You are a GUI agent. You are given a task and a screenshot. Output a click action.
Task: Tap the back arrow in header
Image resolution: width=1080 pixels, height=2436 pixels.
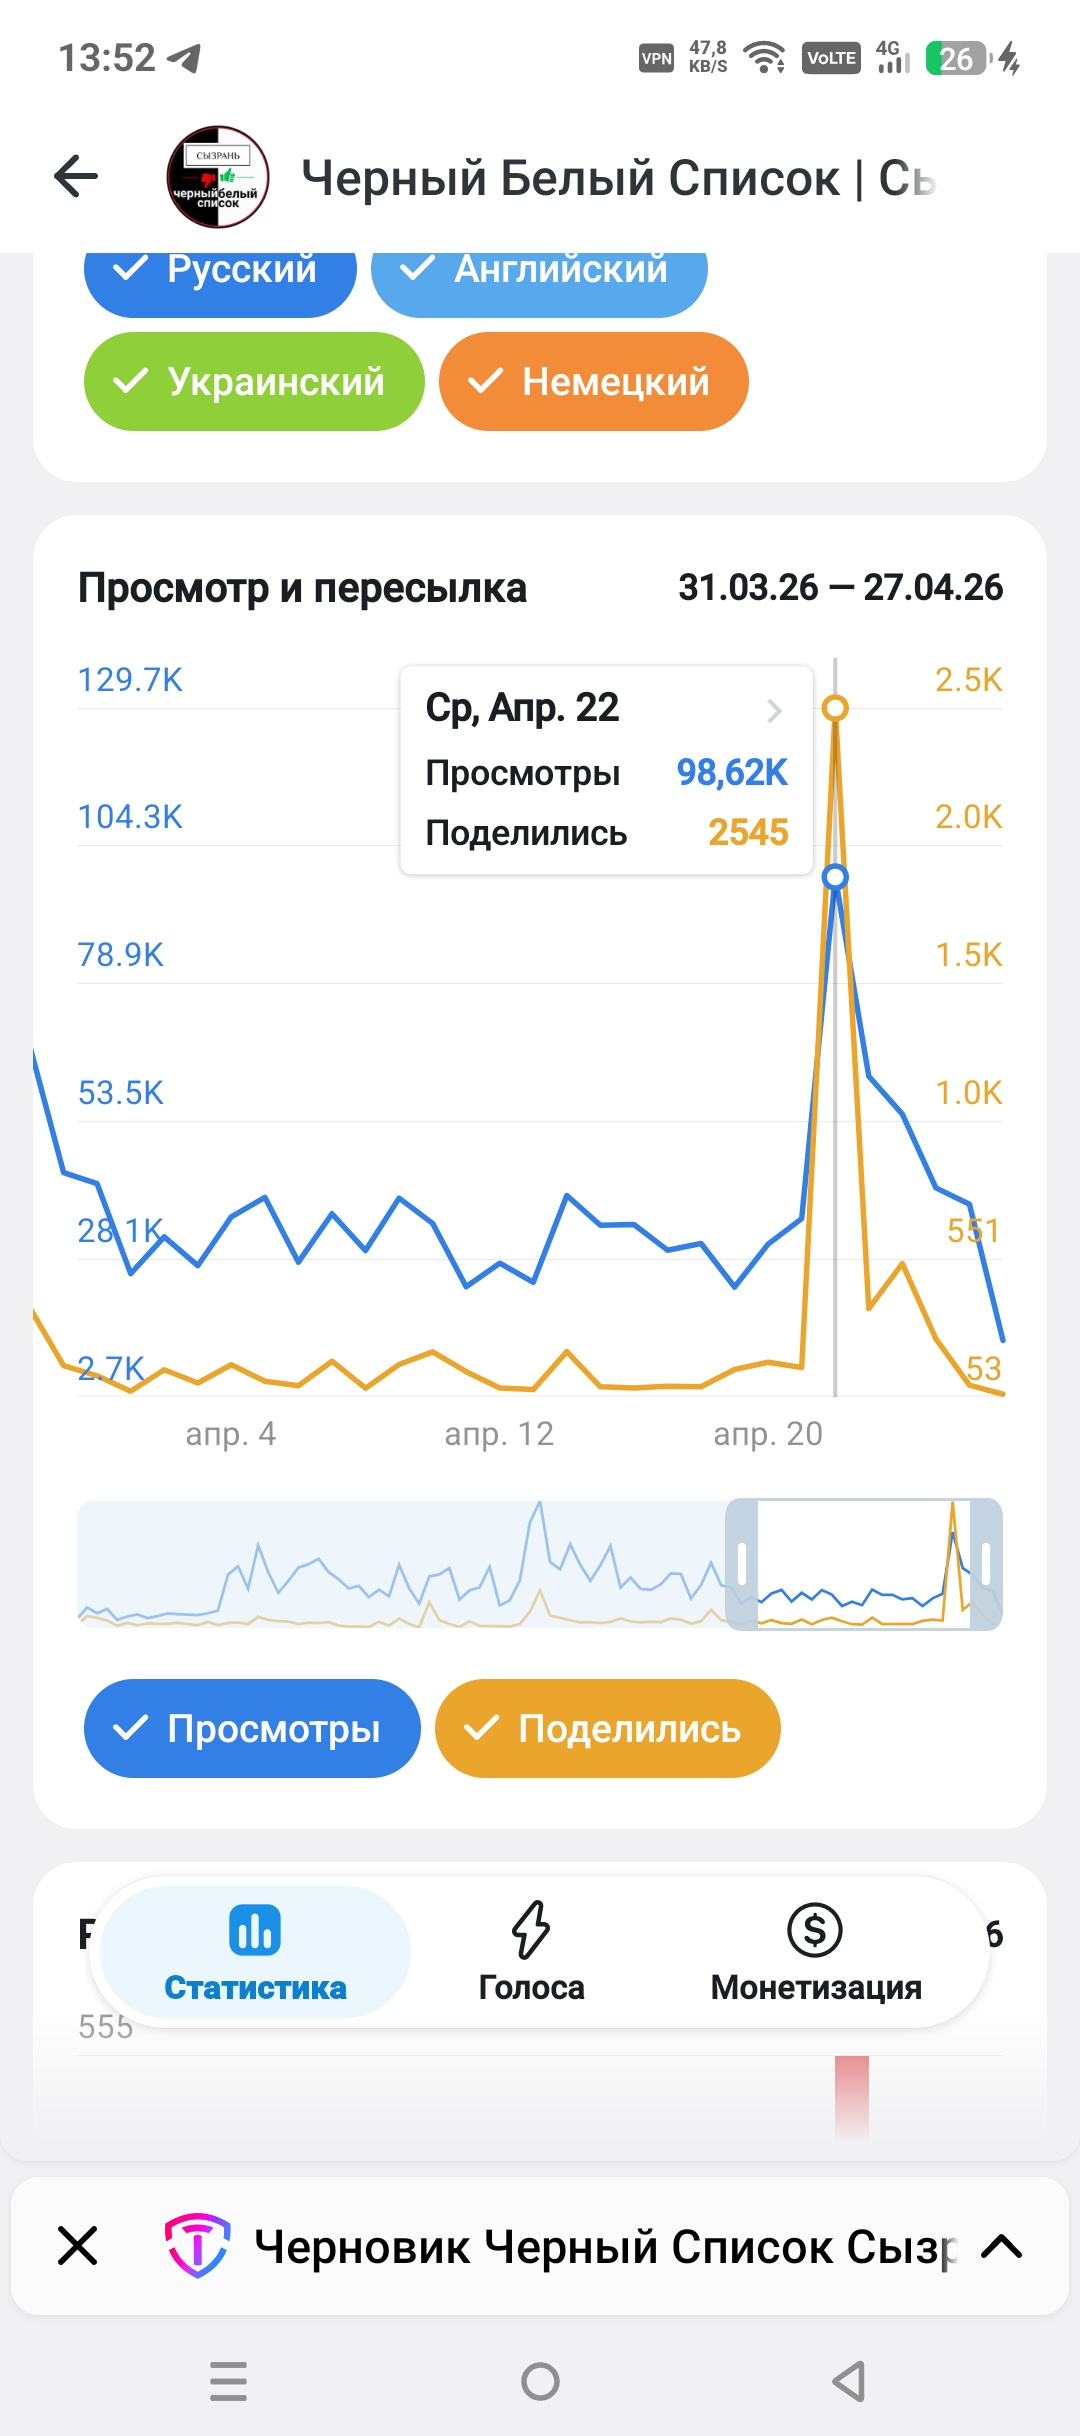click(x=76, y=177)
